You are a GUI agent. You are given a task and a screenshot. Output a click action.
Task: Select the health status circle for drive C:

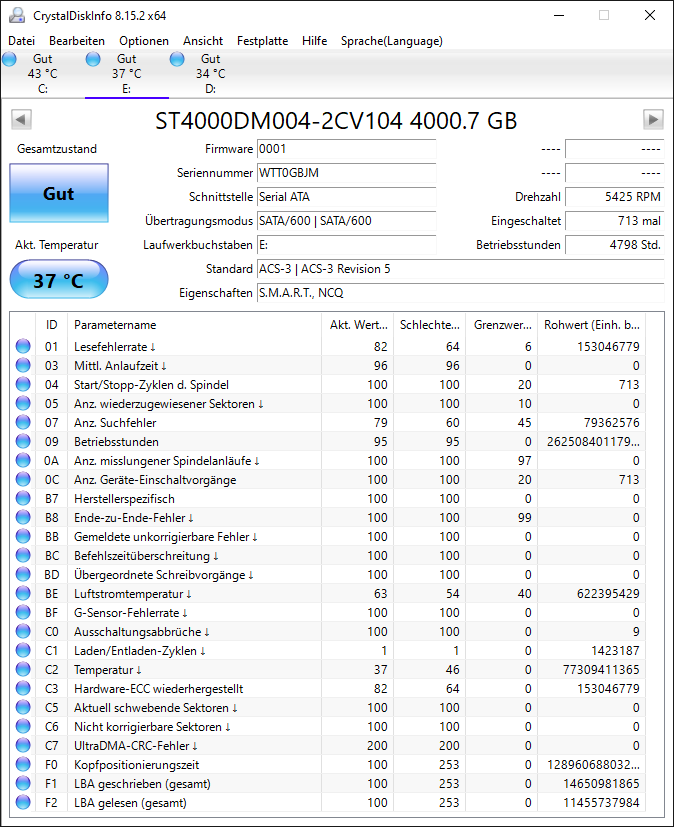pos(10,59)
